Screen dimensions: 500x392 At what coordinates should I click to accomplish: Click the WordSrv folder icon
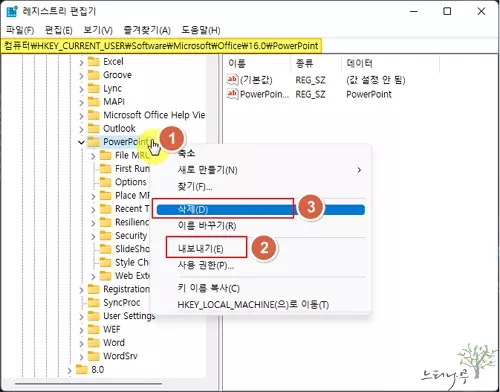[94, 356]
